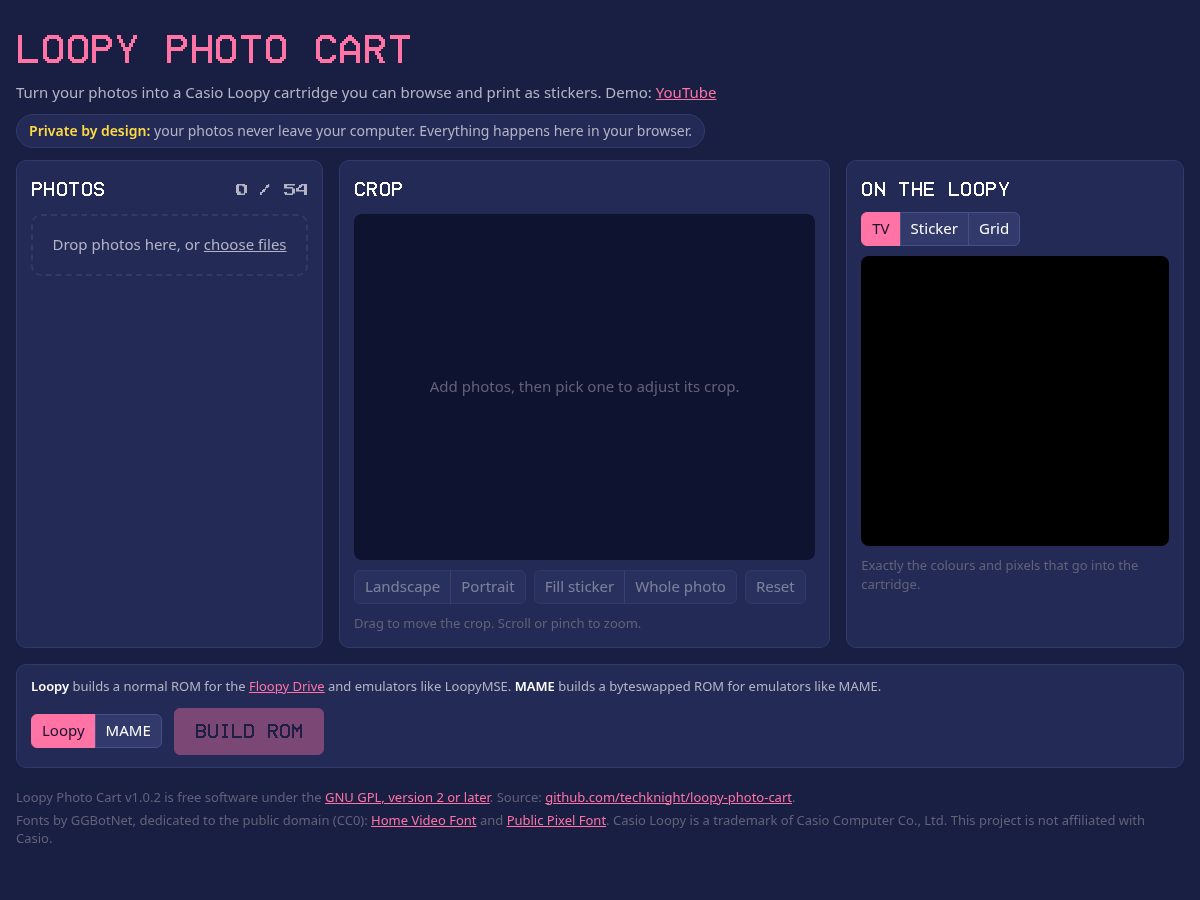This screenshot has width=1200, height=900.
Task: Click the crop canvas area
Action: coord(584,387)
